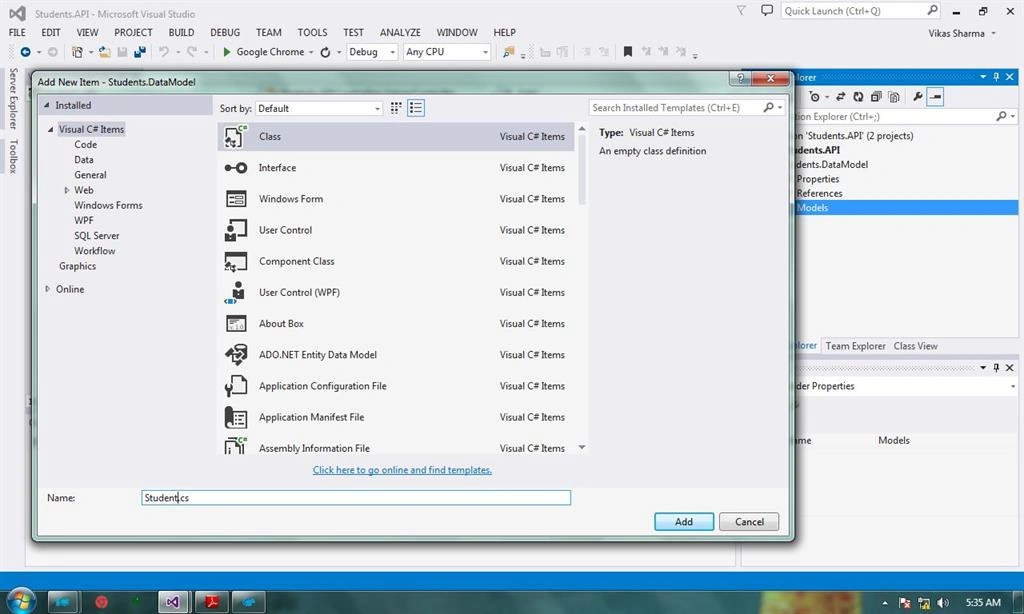Switch to the Team Explorer tab
This screenshot has height=614, width=1024.
pyautogui.click(x=855, y=346)
